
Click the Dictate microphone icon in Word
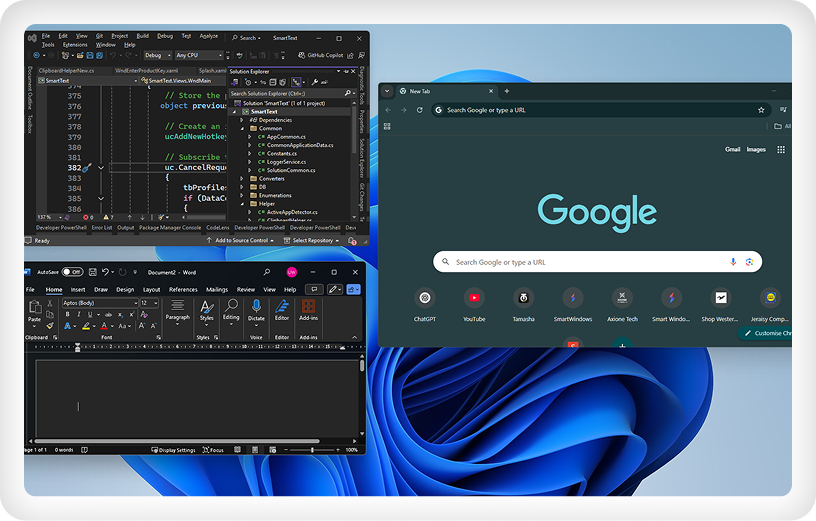pyautogui.click(x=256, y=307)
